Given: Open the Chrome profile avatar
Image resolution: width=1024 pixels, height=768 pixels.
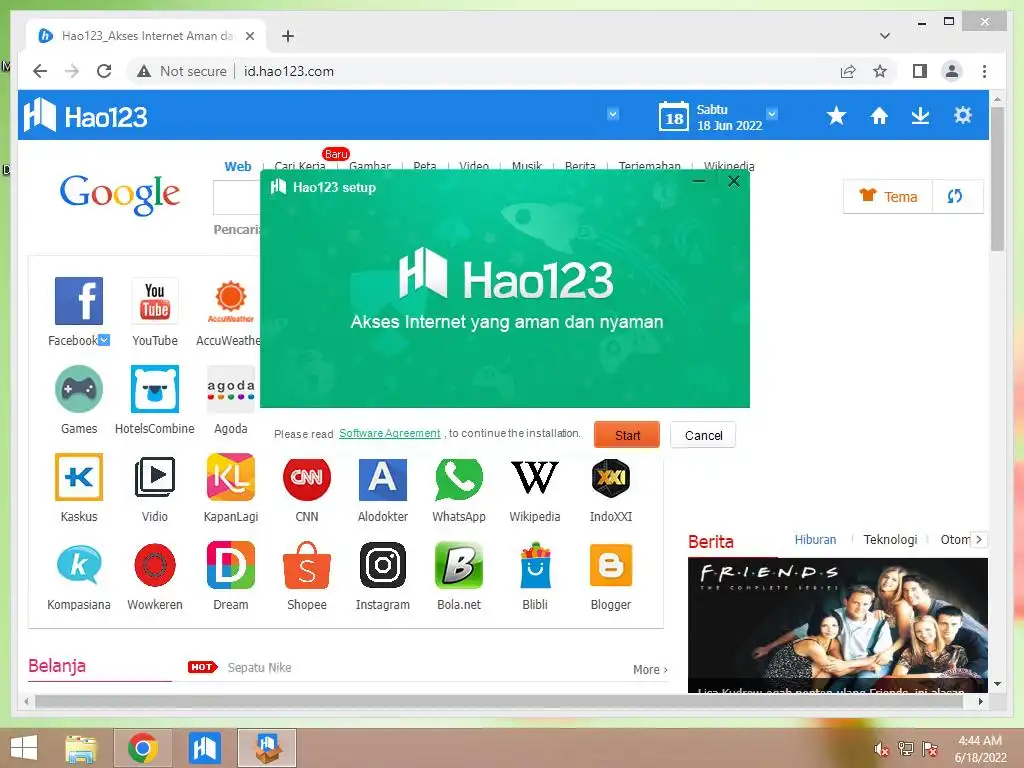Looking at the screenshot, I should pyautogui.click(x=952, y=71).
